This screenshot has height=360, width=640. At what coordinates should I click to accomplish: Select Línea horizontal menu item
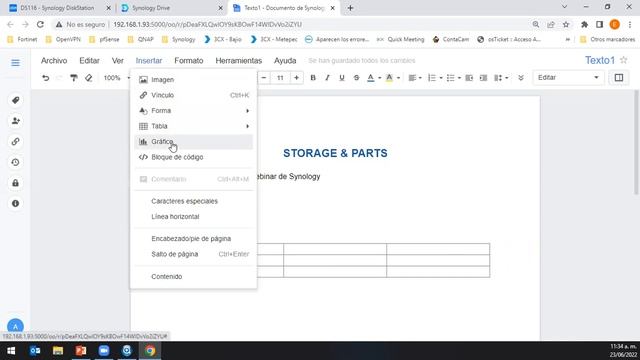pos(193,217)
